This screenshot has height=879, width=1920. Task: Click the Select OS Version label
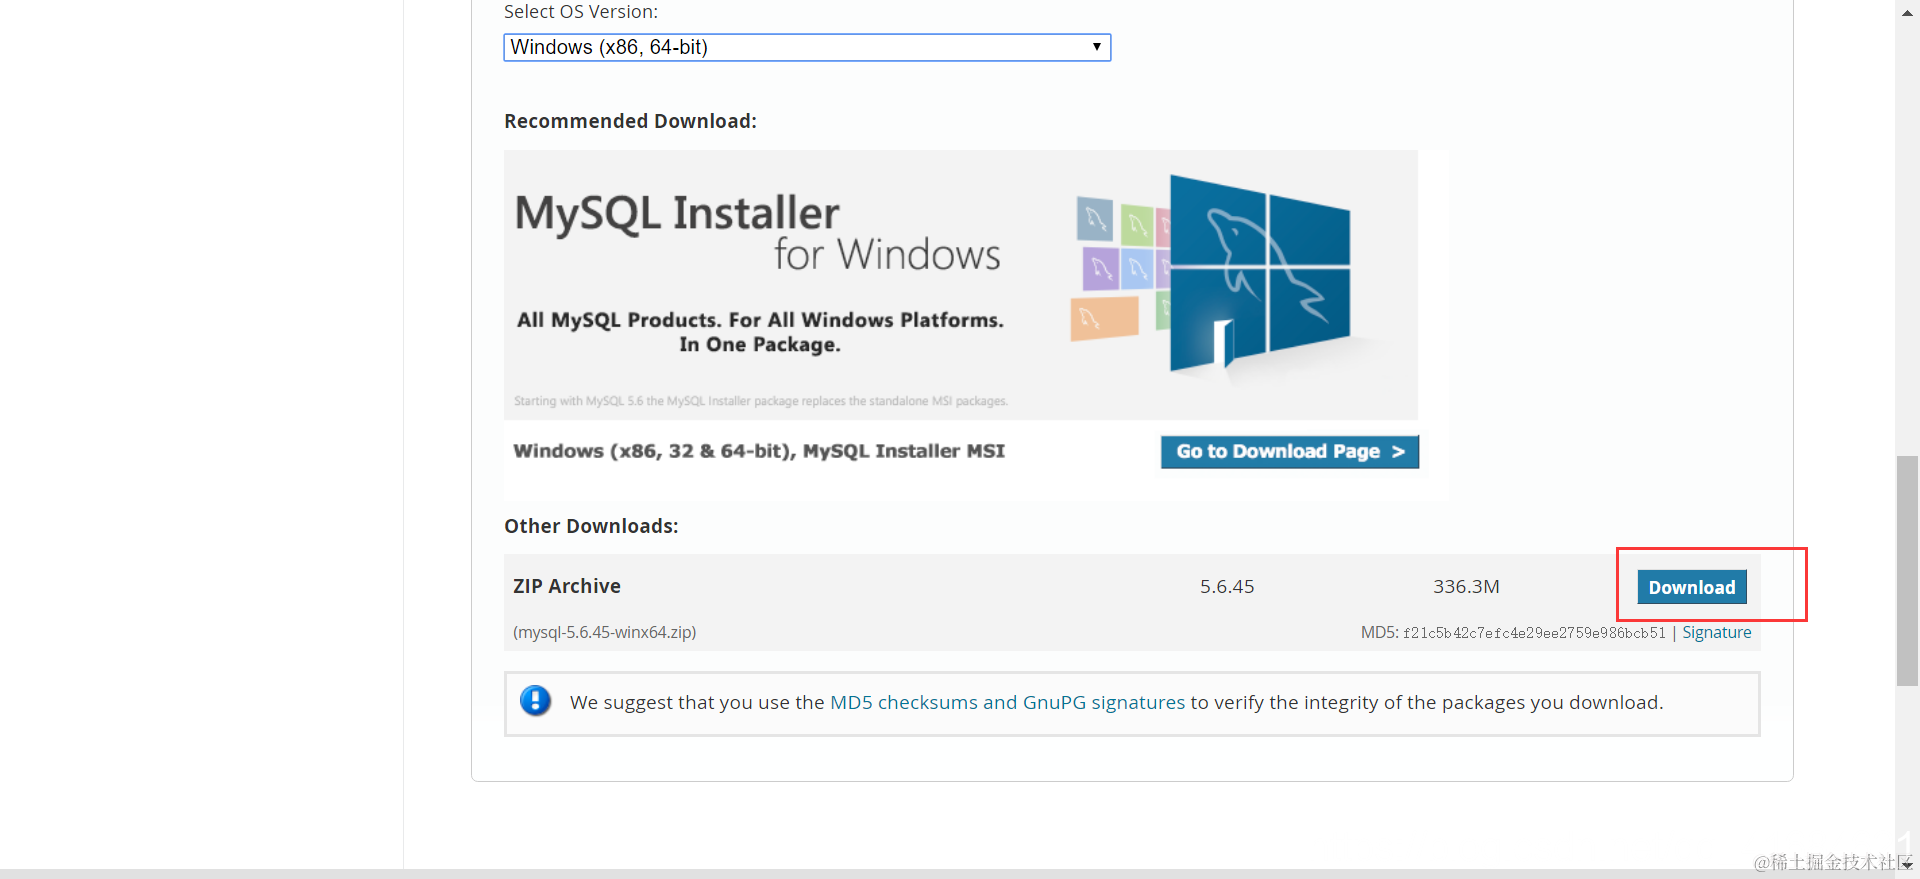pyautogui.click(x=581, y=12)
